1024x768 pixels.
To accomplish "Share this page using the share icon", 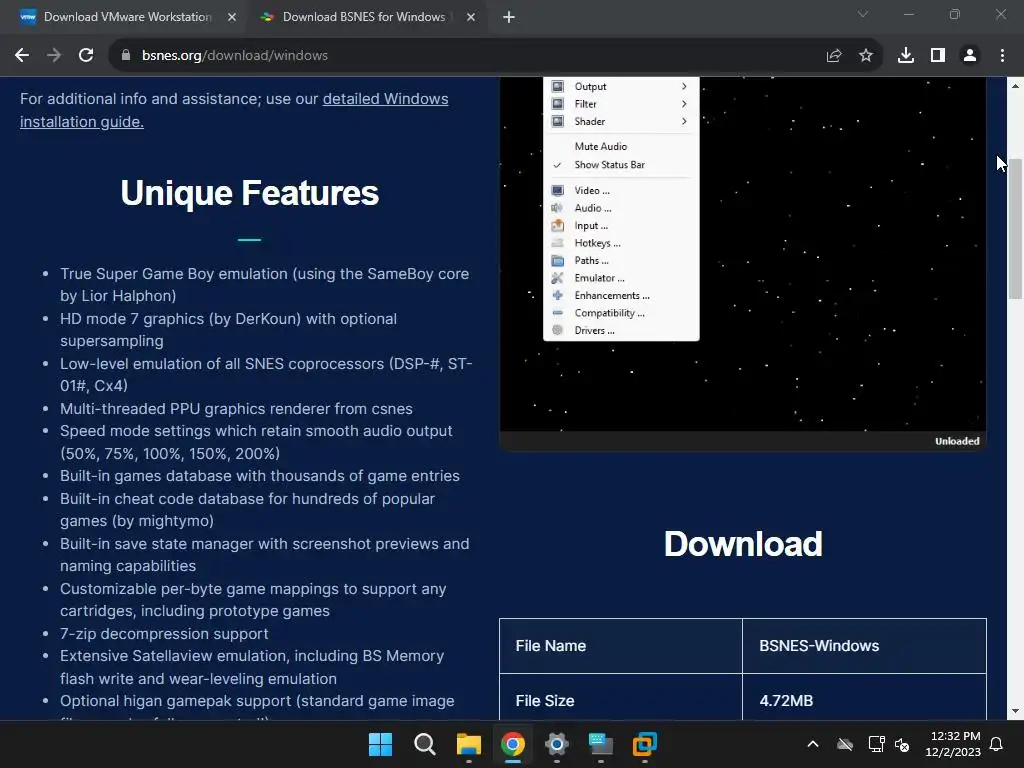I will click(834, 56).
